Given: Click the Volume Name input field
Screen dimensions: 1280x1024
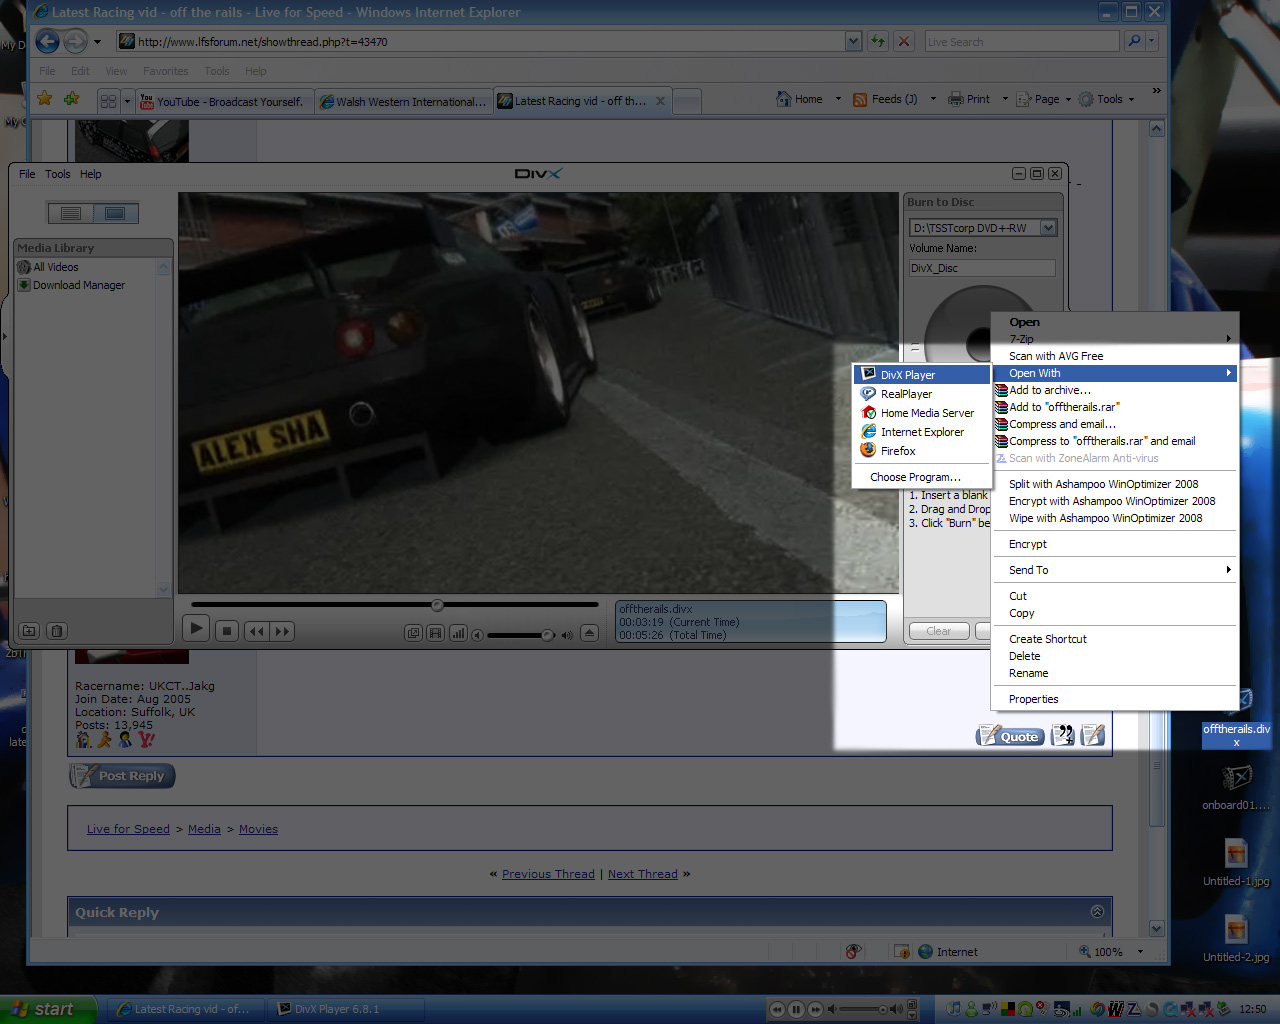Looking at the screenshot, I should [982, 268].
